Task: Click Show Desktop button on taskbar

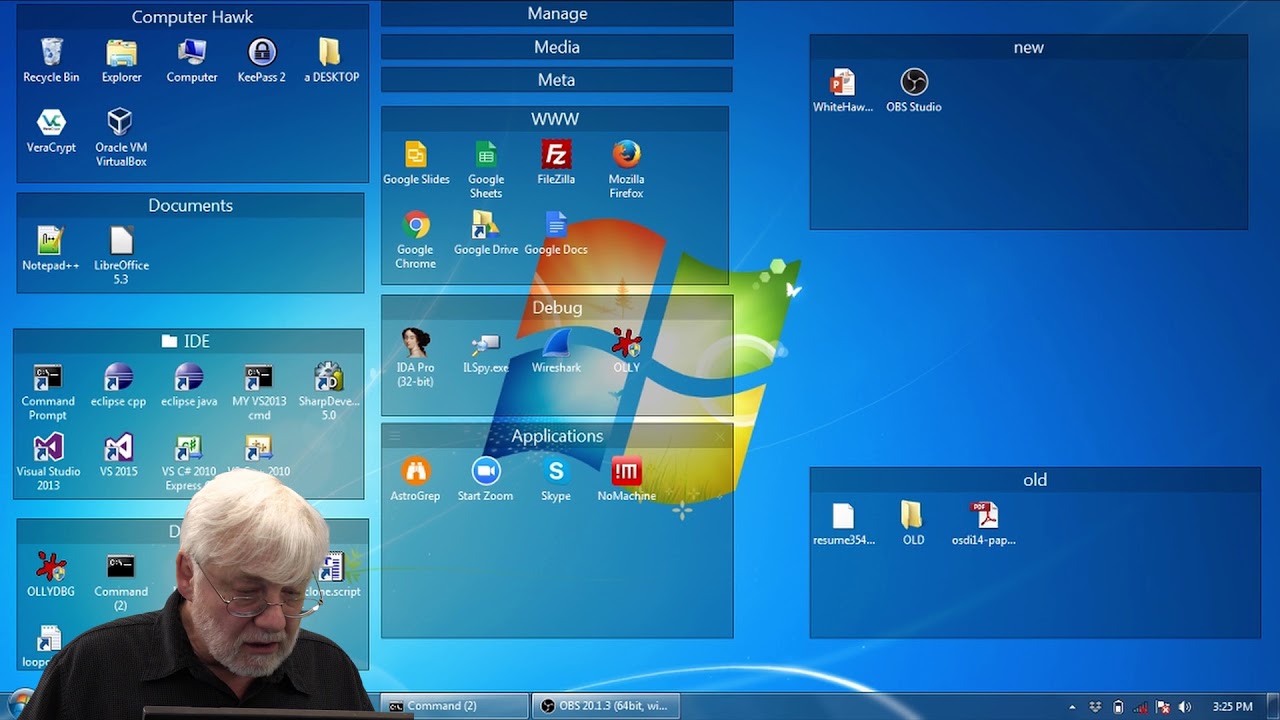Action: tap(1272, 707)
